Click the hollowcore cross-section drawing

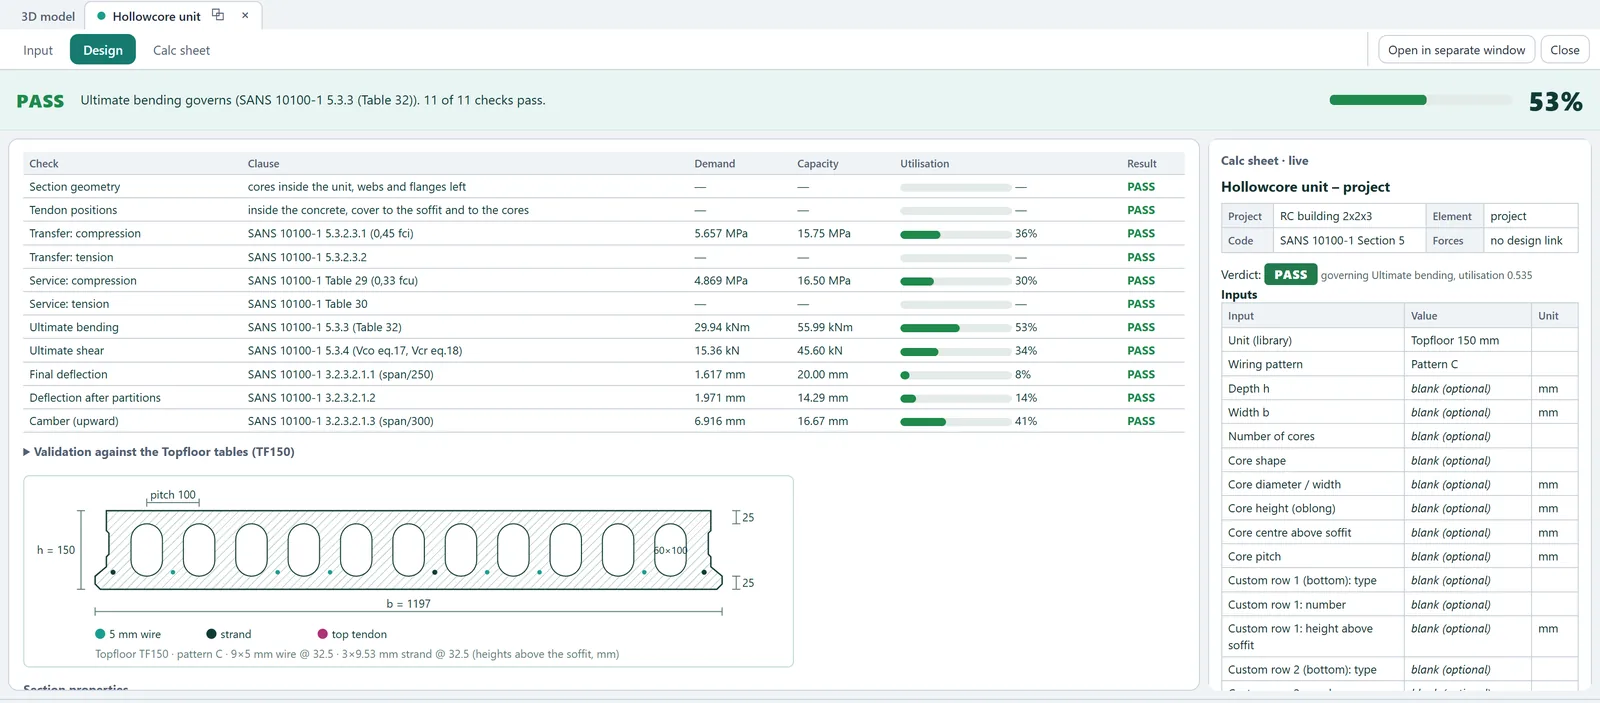pyautogui.click(x=409, y=549)
